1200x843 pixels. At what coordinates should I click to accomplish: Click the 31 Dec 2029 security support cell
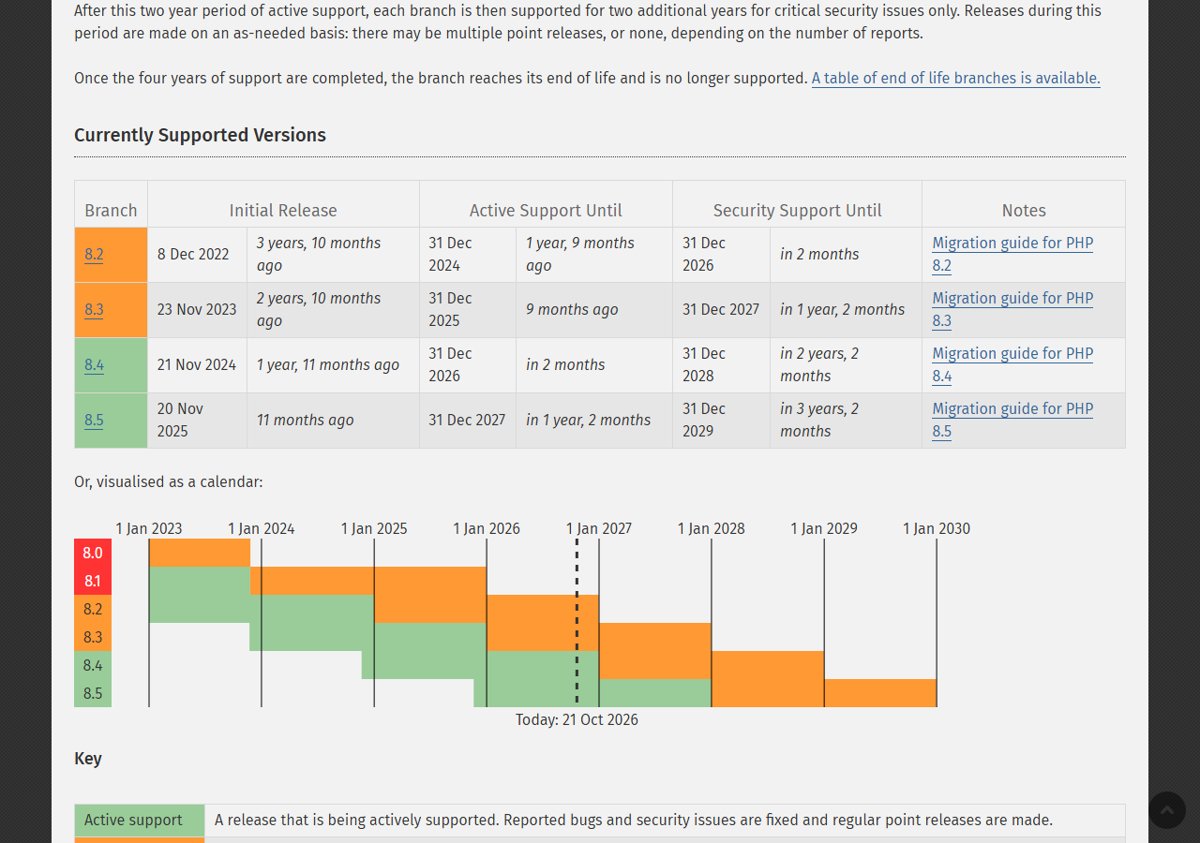click(721, 420)
